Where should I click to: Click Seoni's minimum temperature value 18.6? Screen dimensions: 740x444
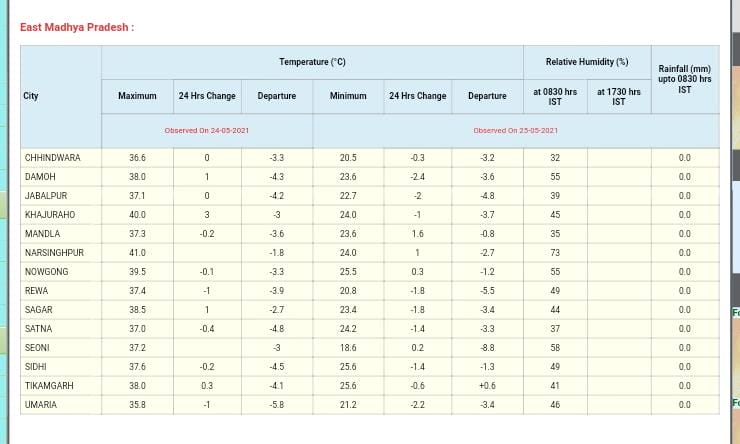[348, 348]
